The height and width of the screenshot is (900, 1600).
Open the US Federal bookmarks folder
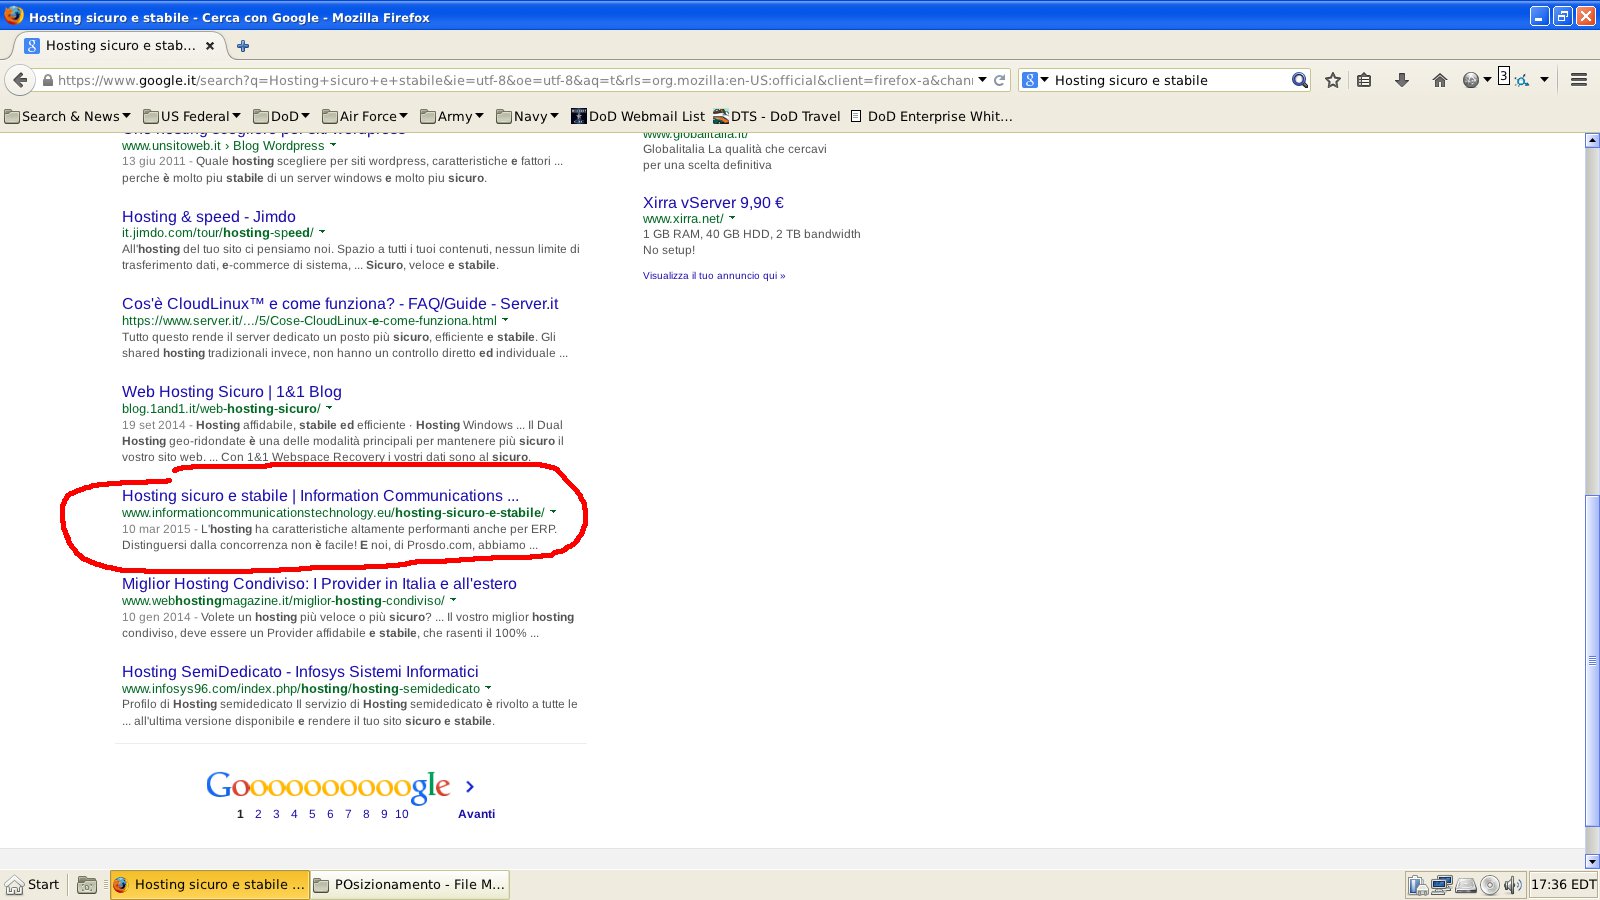tap(192, 116)
